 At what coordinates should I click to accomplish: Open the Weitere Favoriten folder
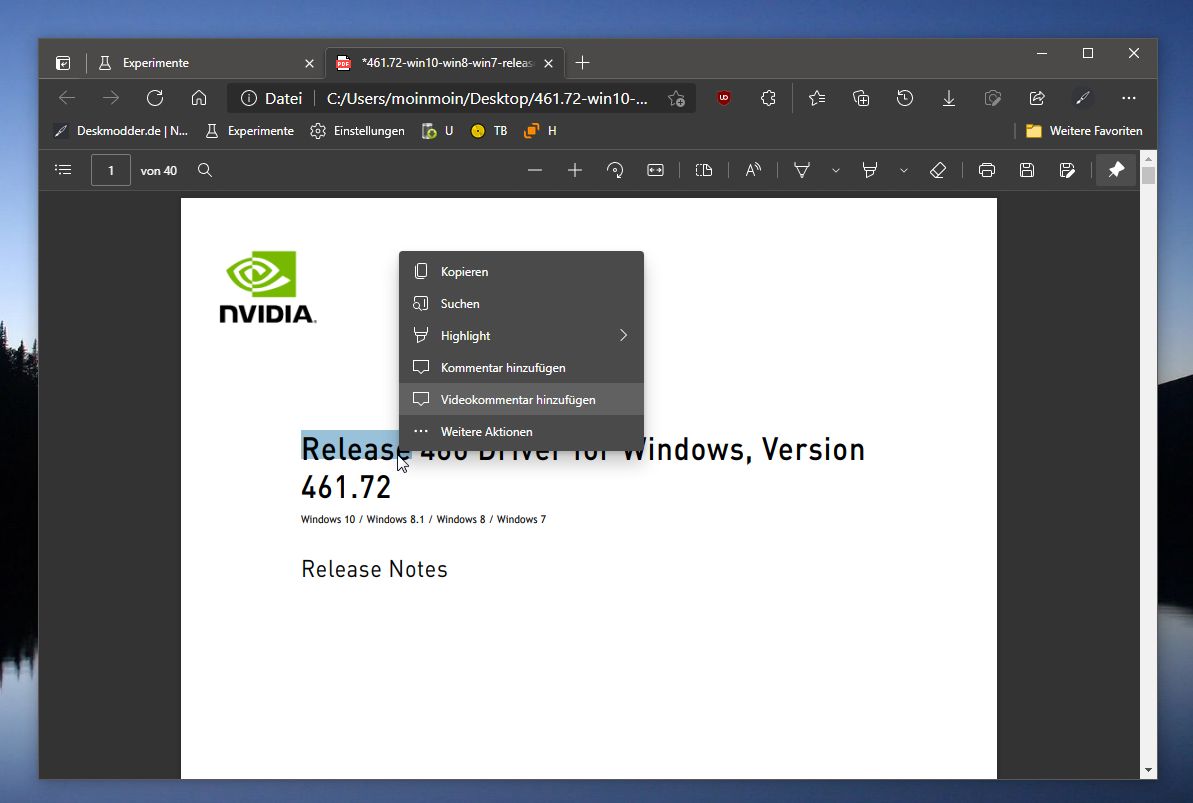click(1084, 131)
